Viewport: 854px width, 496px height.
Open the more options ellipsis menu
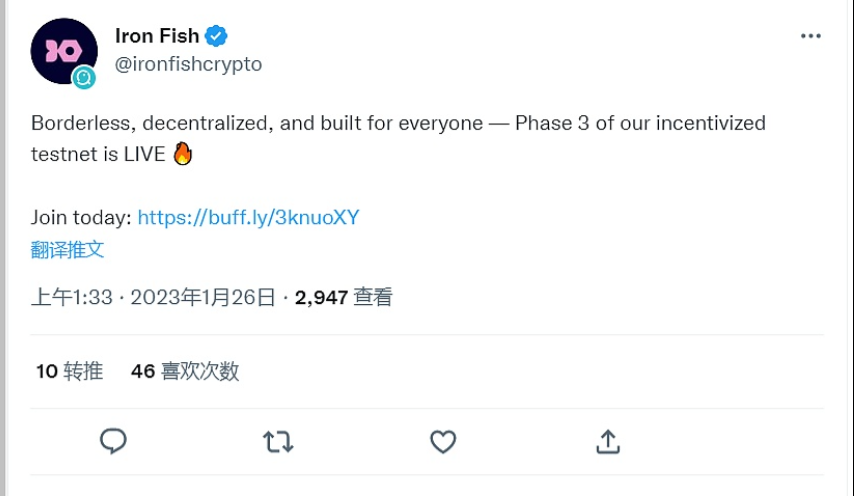click(x=810, y=36)
